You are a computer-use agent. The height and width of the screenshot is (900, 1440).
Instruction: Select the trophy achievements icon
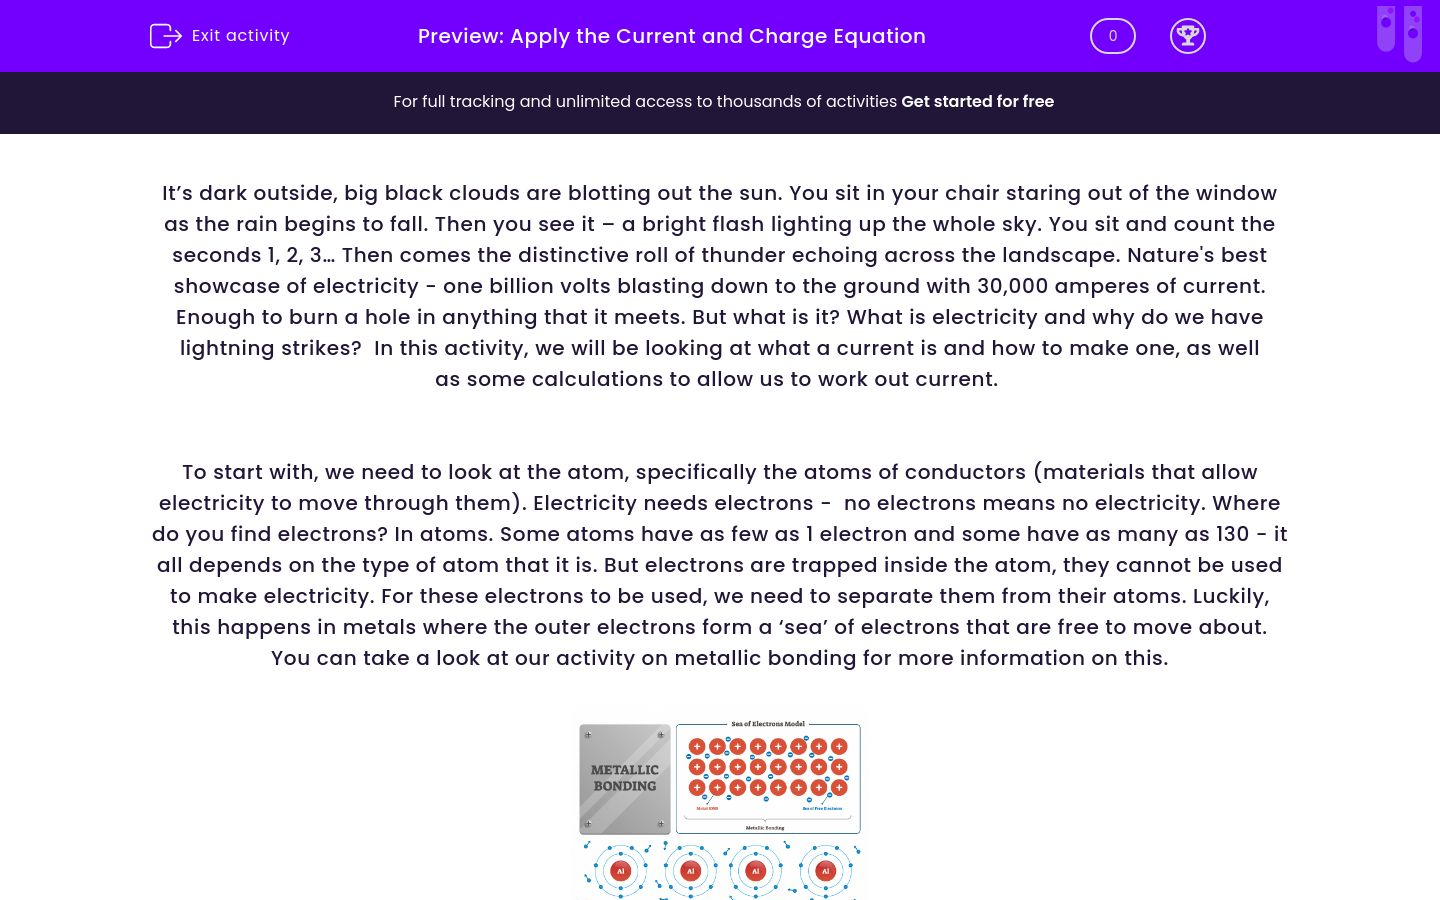coord(1188,35)
